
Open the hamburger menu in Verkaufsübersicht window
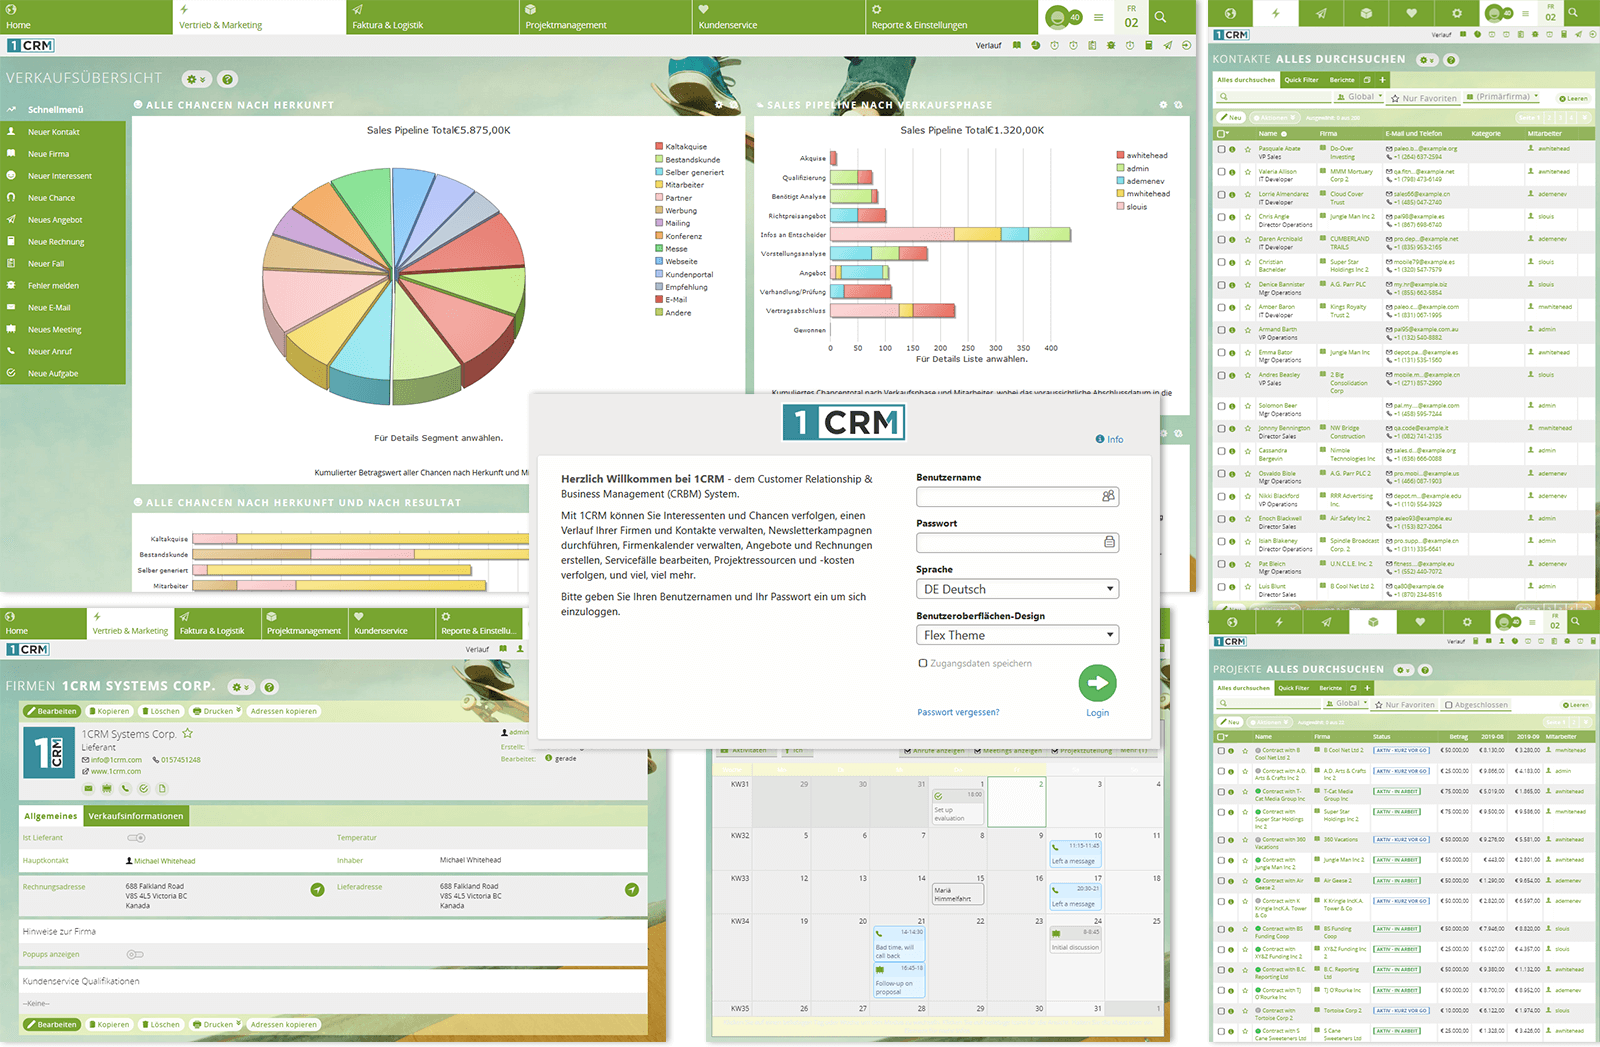pos(1099,17)
